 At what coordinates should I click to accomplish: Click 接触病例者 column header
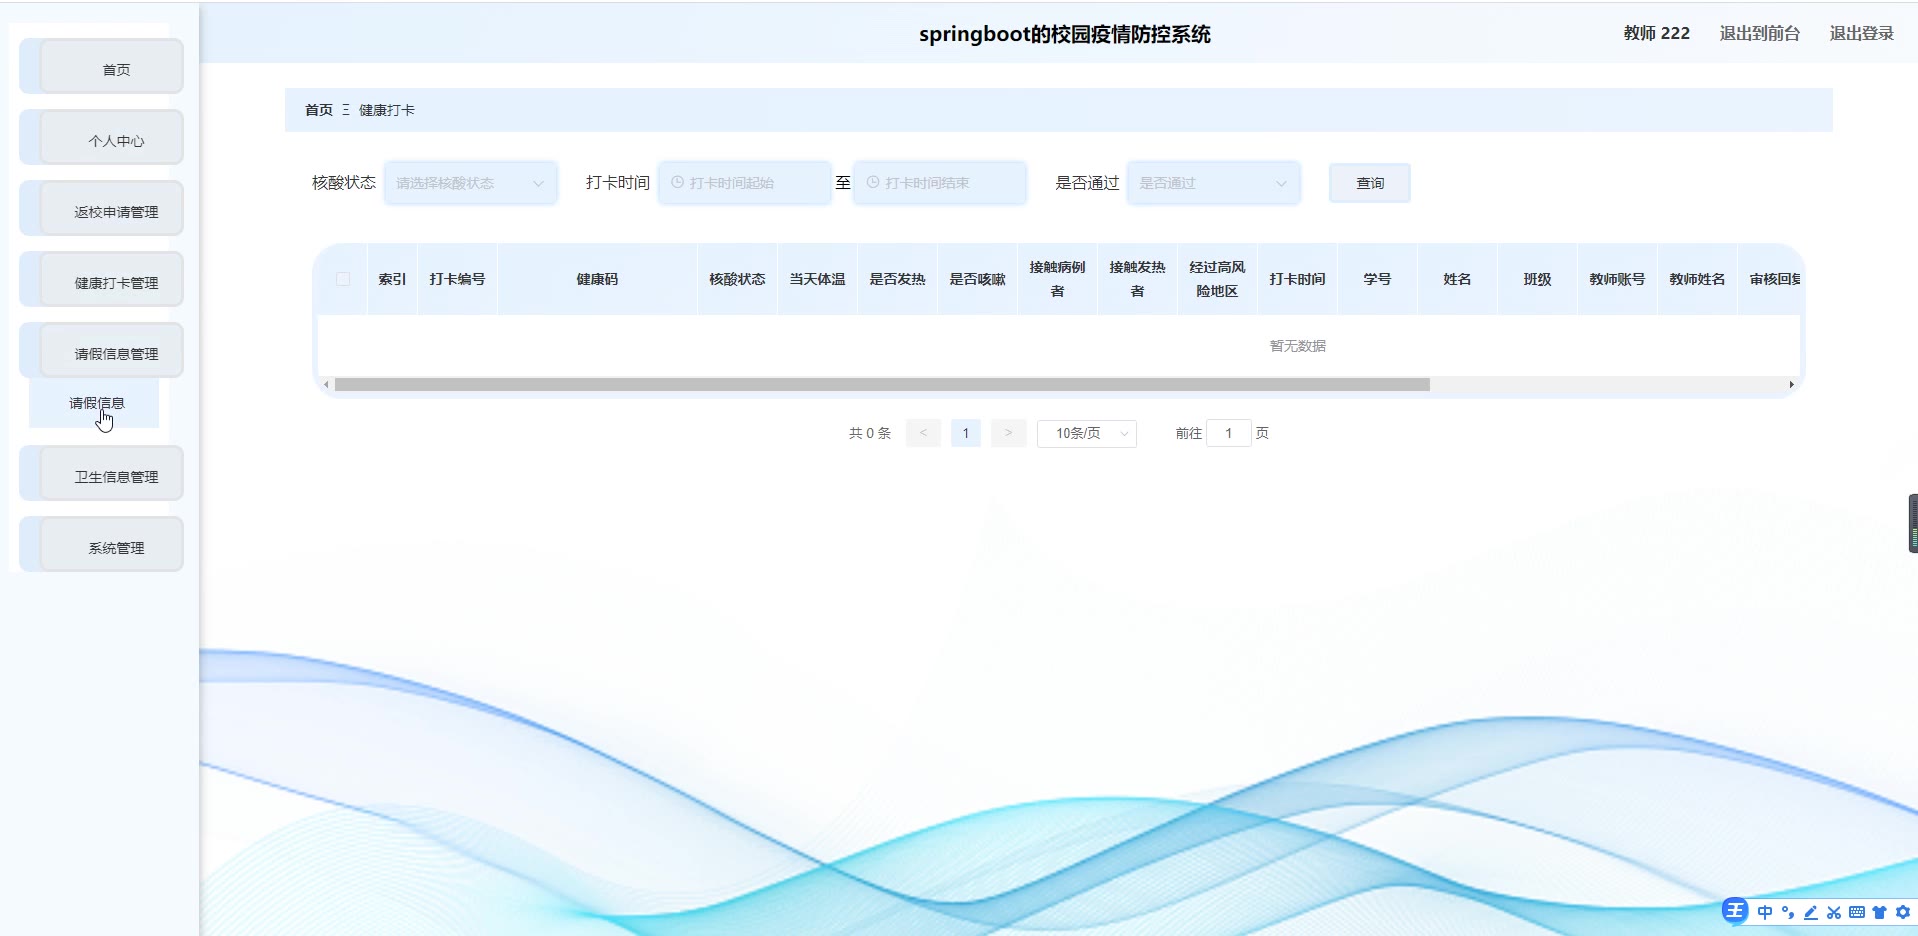point(1057,279)
